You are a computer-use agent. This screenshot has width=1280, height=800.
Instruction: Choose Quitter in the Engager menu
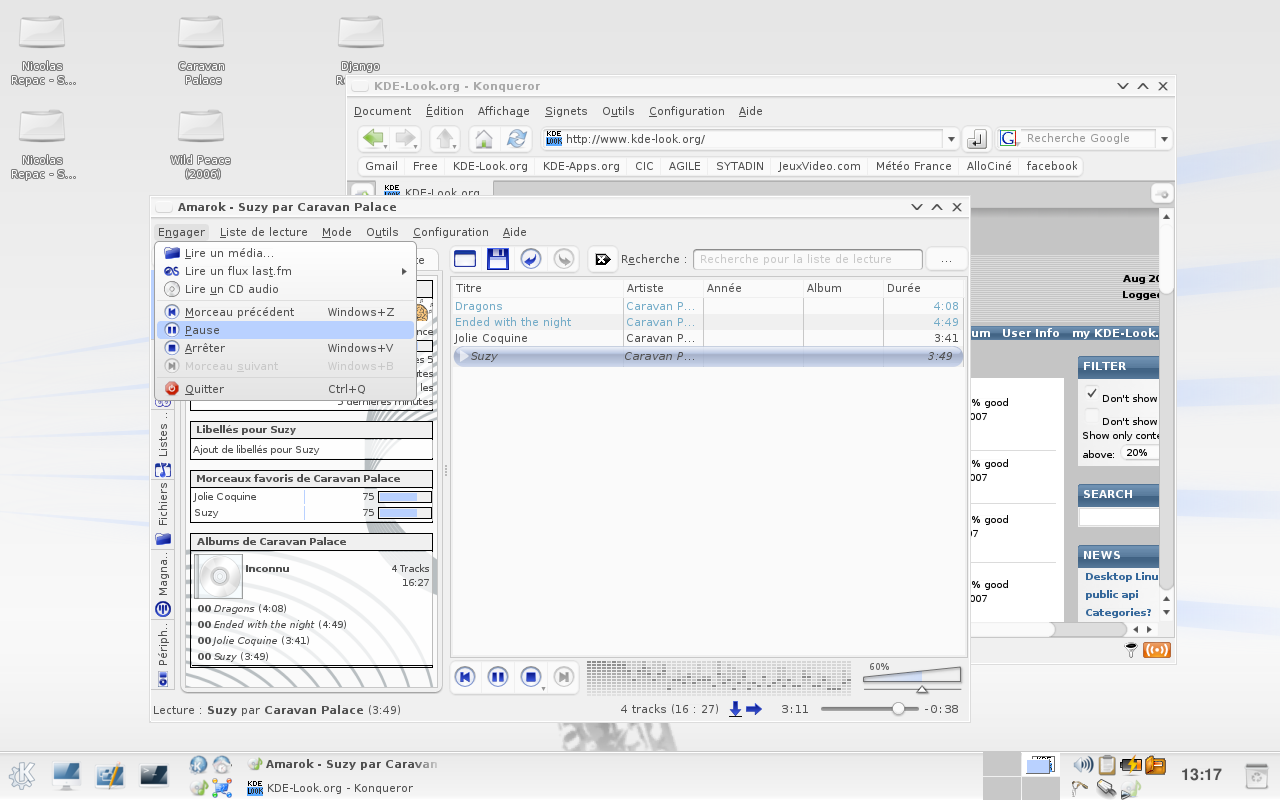point(285,389)
